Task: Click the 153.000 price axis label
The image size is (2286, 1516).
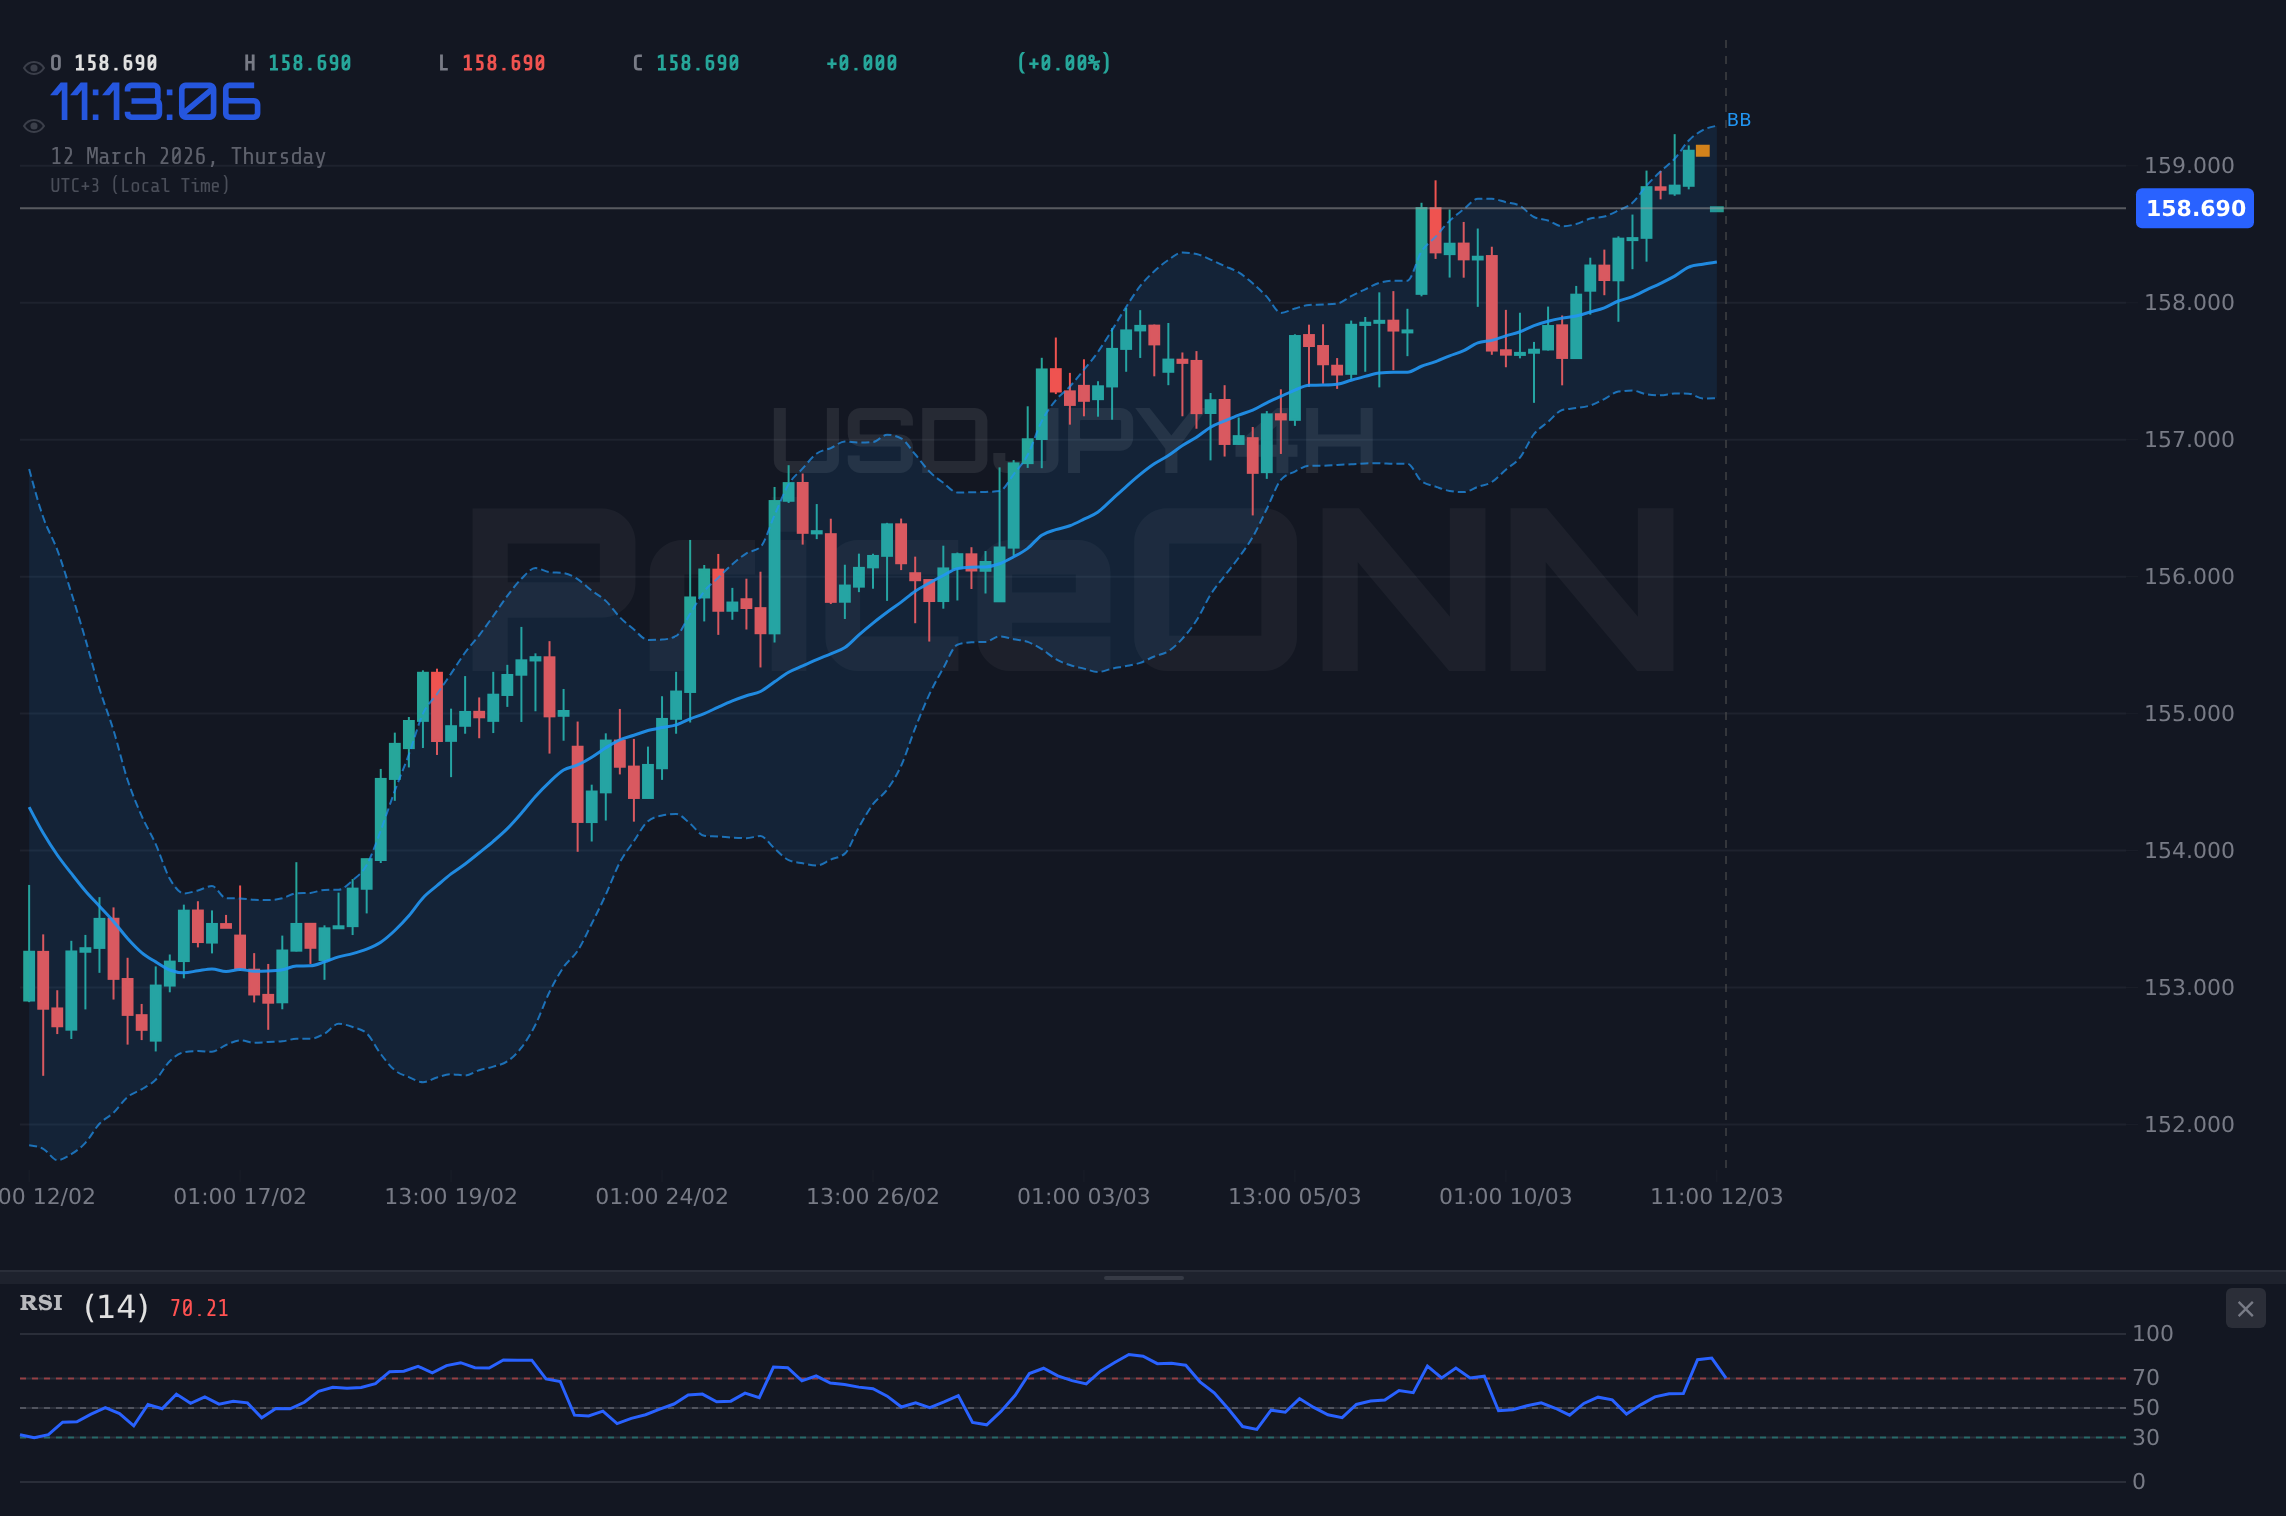Action: [2189, 987]
